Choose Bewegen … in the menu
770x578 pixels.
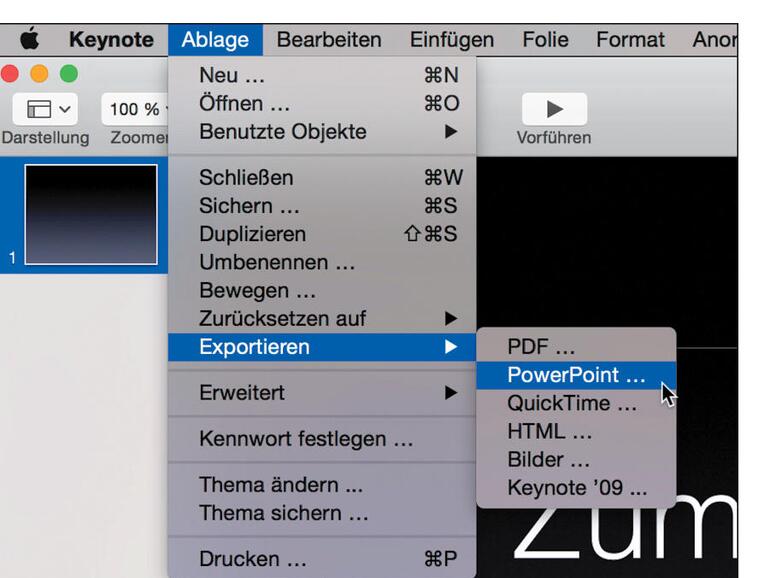click(322, 290)
